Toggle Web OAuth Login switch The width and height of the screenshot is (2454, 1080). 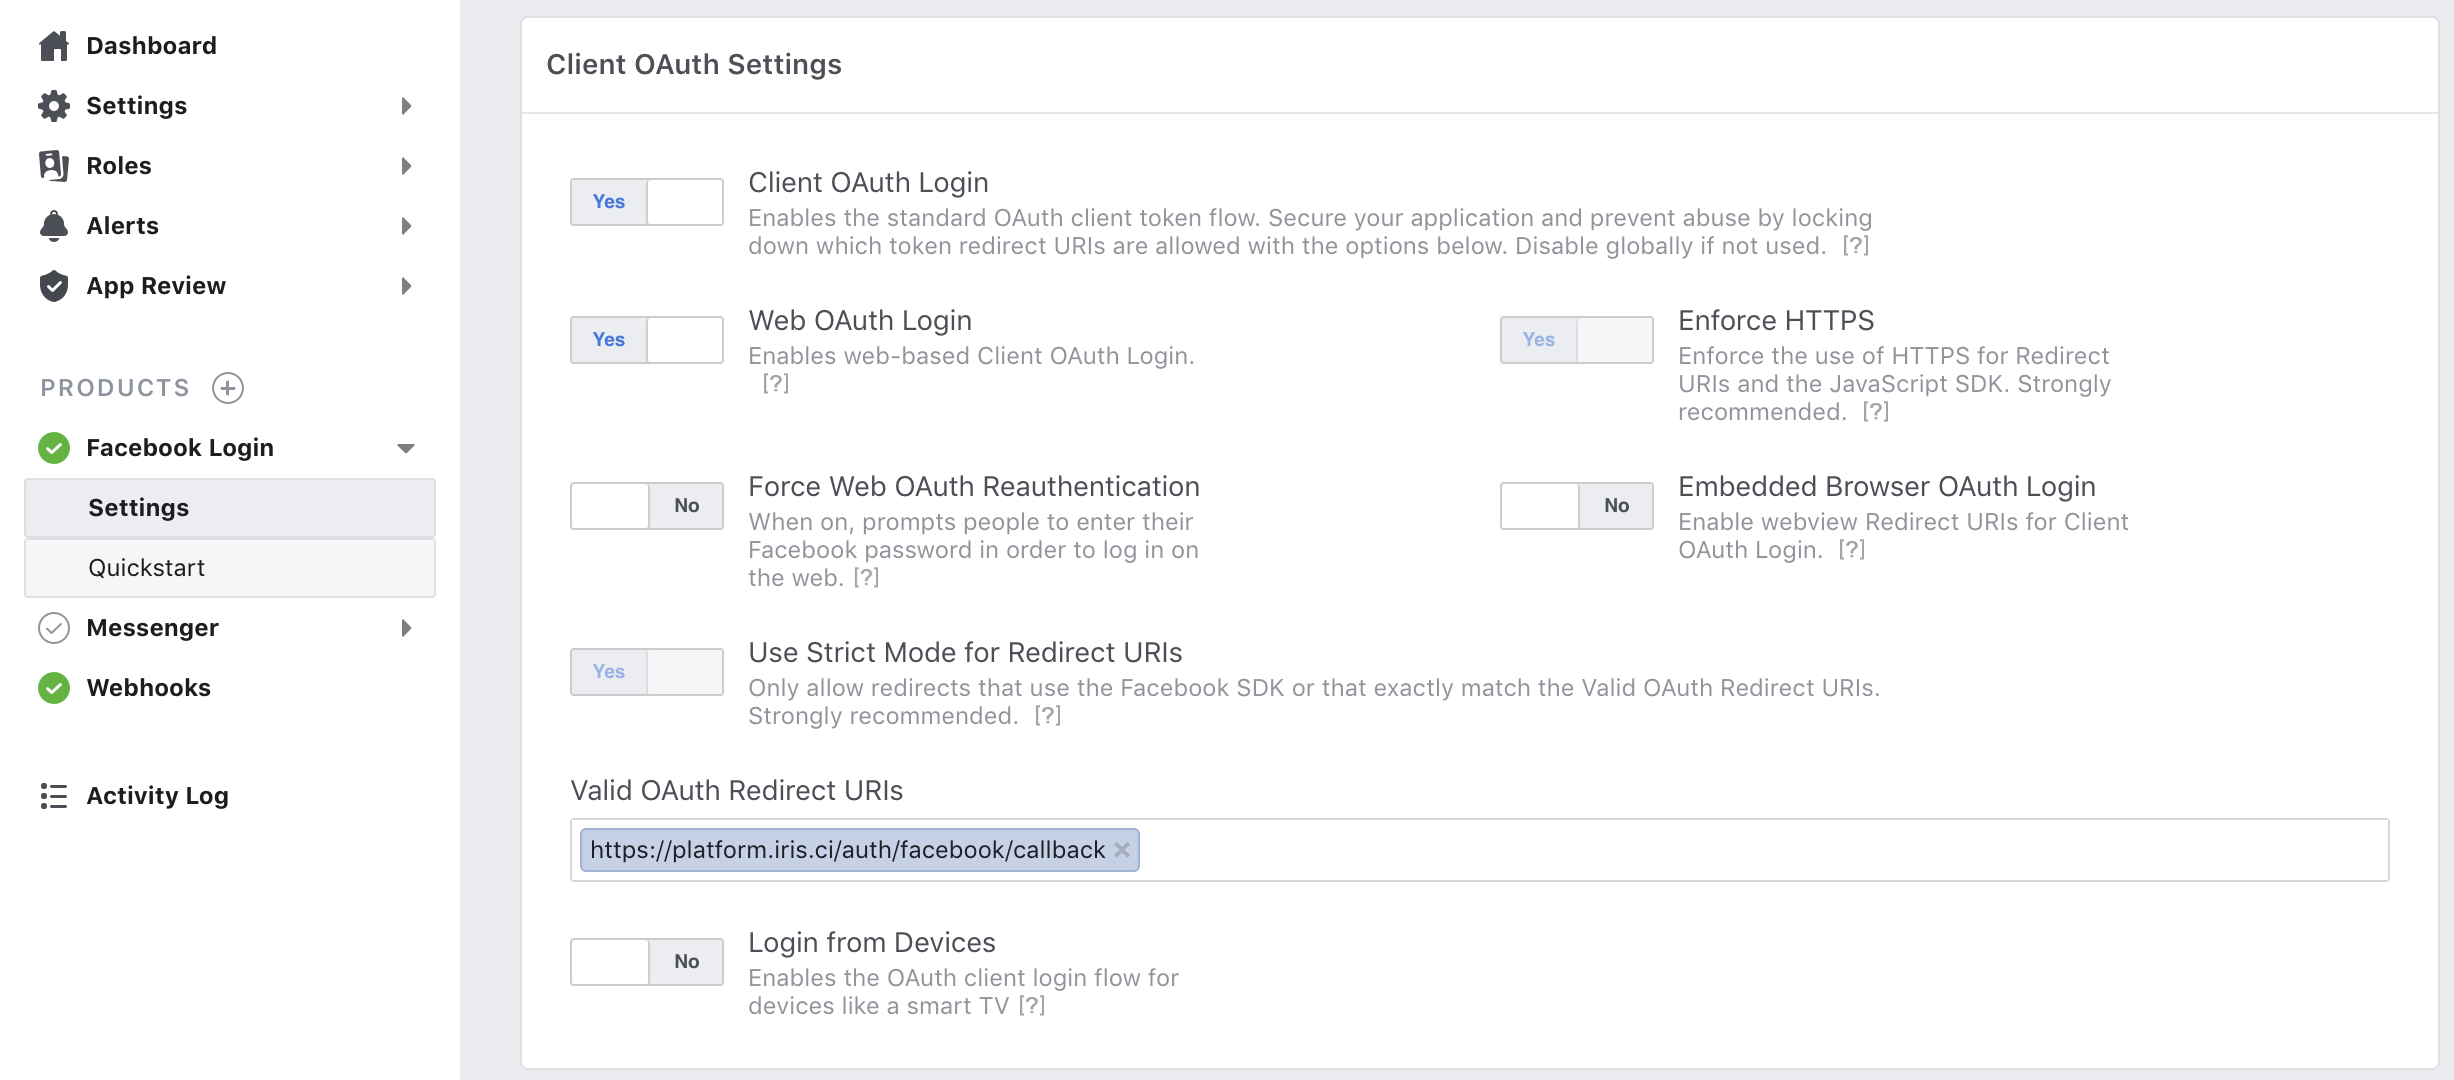click(647, 340)
